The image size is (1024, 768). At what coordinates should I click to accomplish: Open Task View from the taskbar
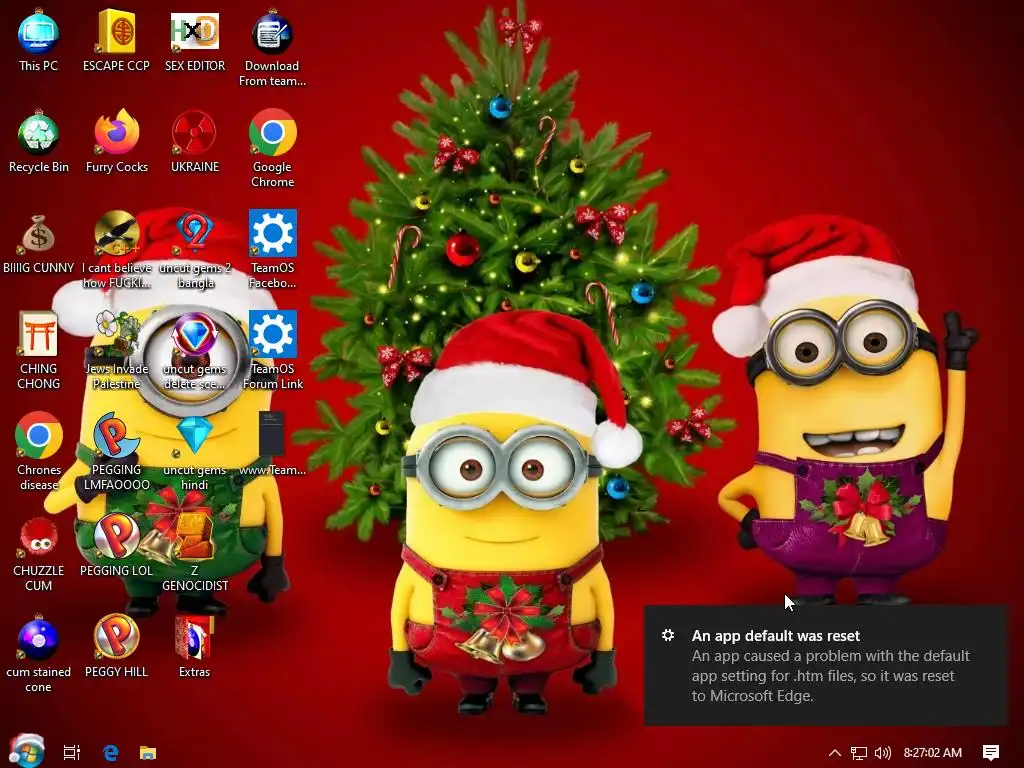pos(72,753)
